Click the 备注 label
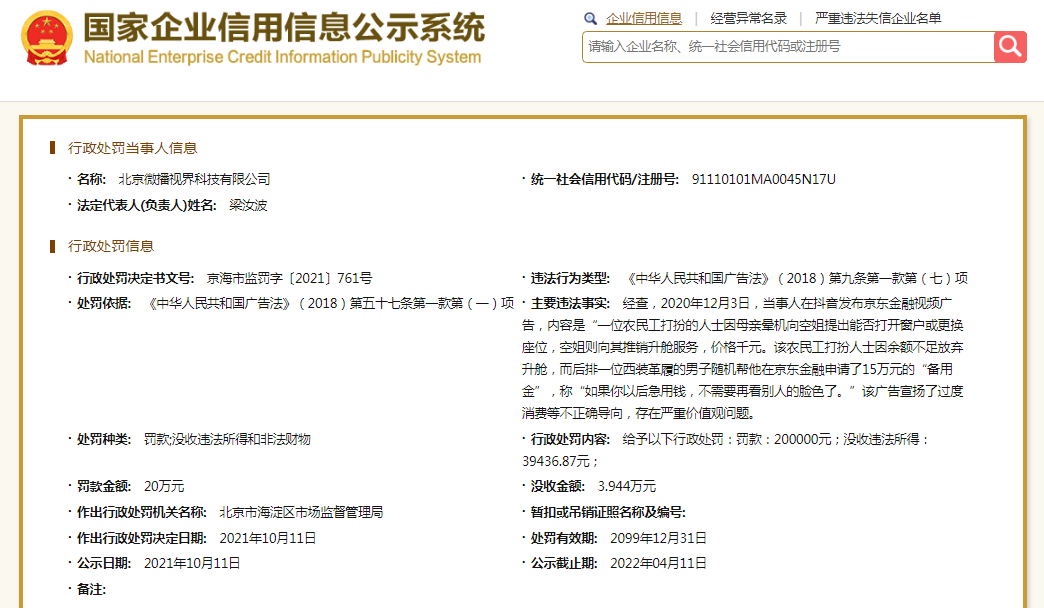The height and width of the screenshot is (608, 1044). [91, 589]
